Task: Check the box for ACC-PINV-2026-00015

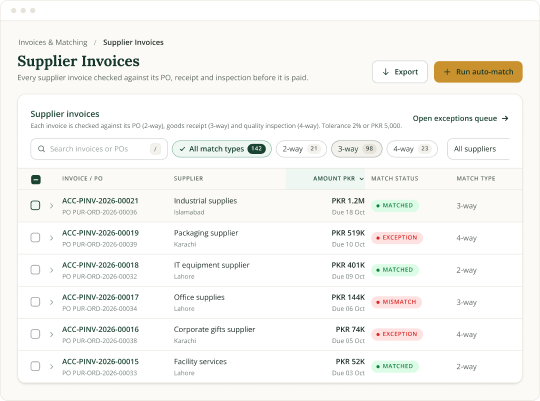Action: (35, 366)
